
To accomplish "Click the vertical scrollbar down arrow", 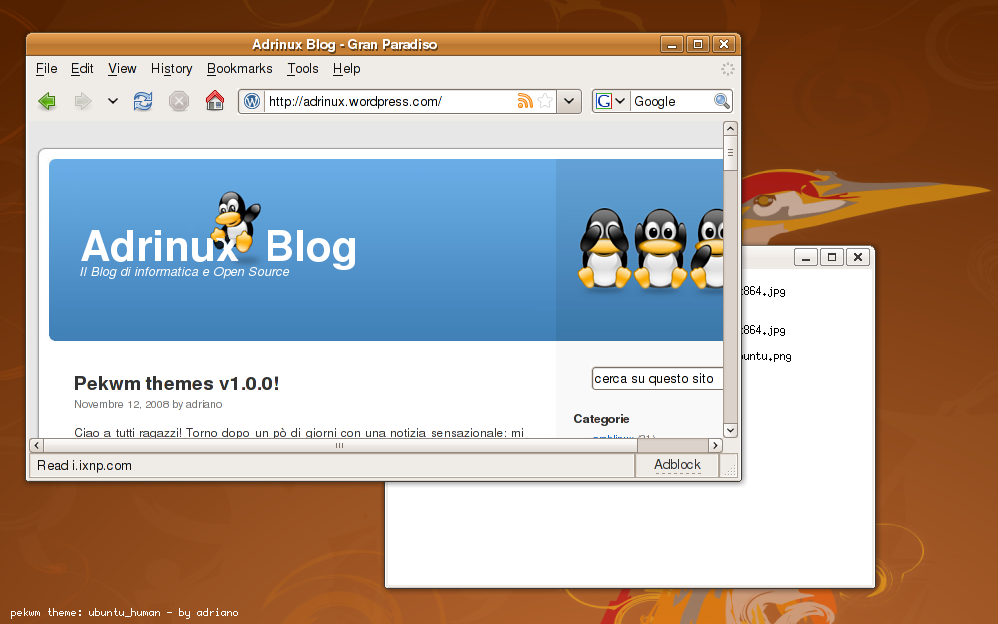I will [x=730, y=430].
